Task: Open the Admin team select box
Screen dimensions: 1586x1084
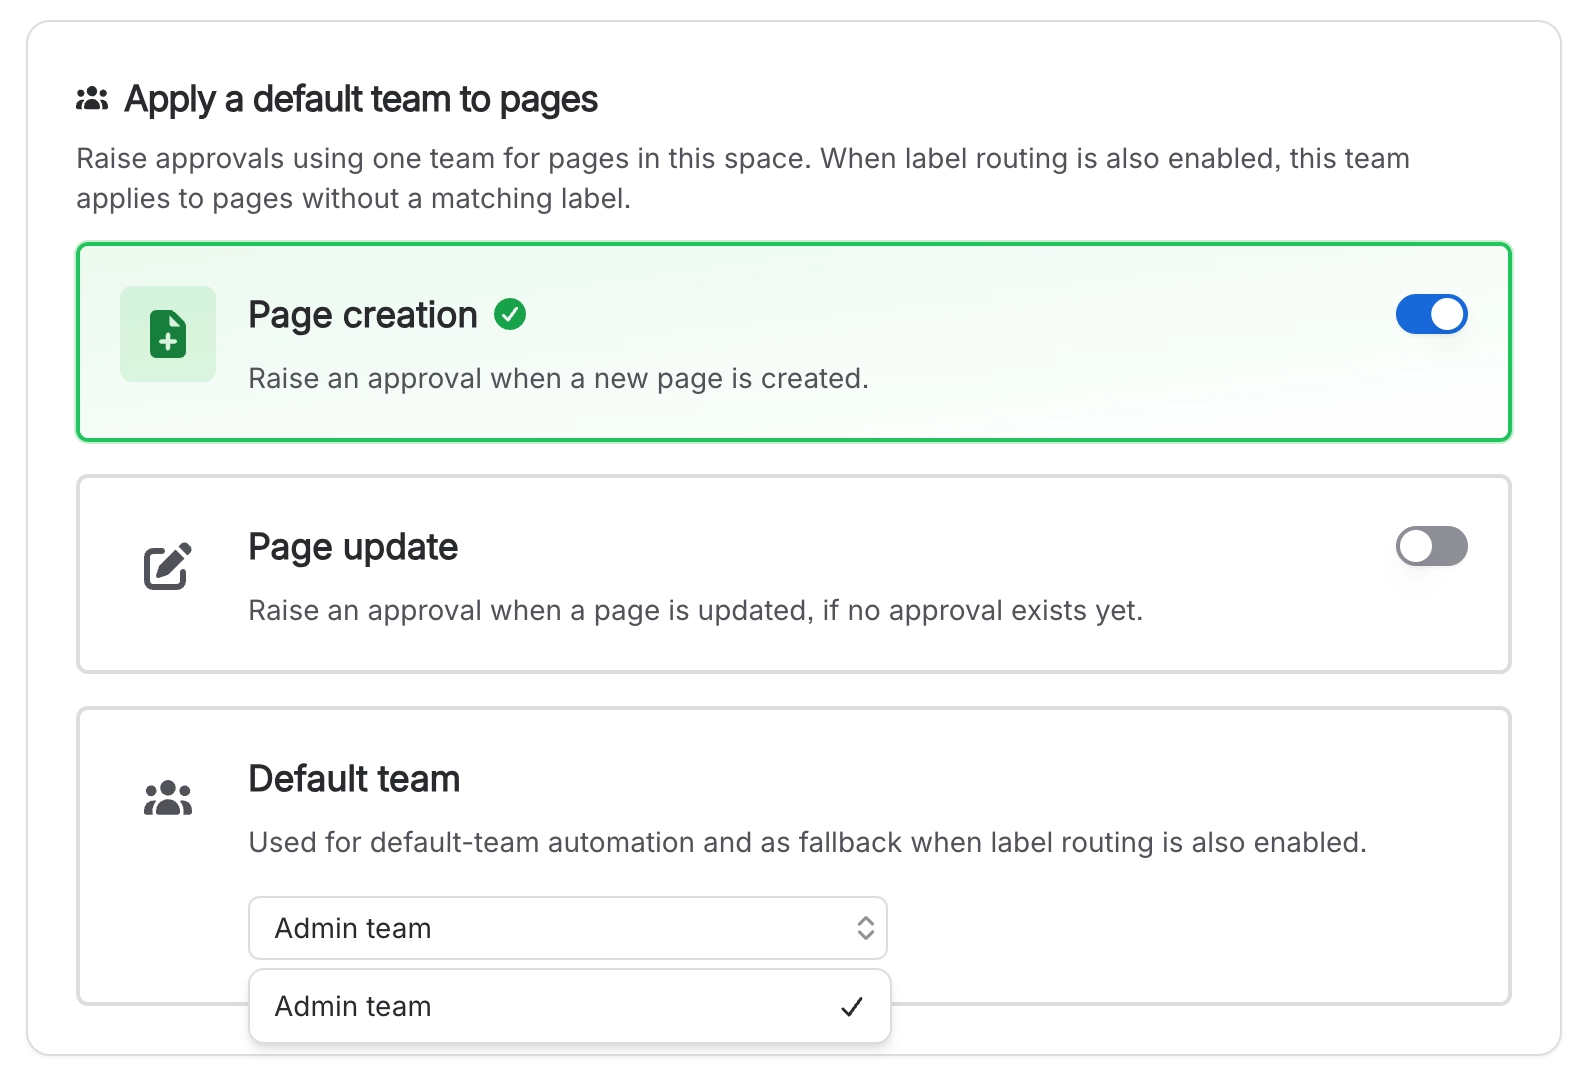Action: (568, 928)
